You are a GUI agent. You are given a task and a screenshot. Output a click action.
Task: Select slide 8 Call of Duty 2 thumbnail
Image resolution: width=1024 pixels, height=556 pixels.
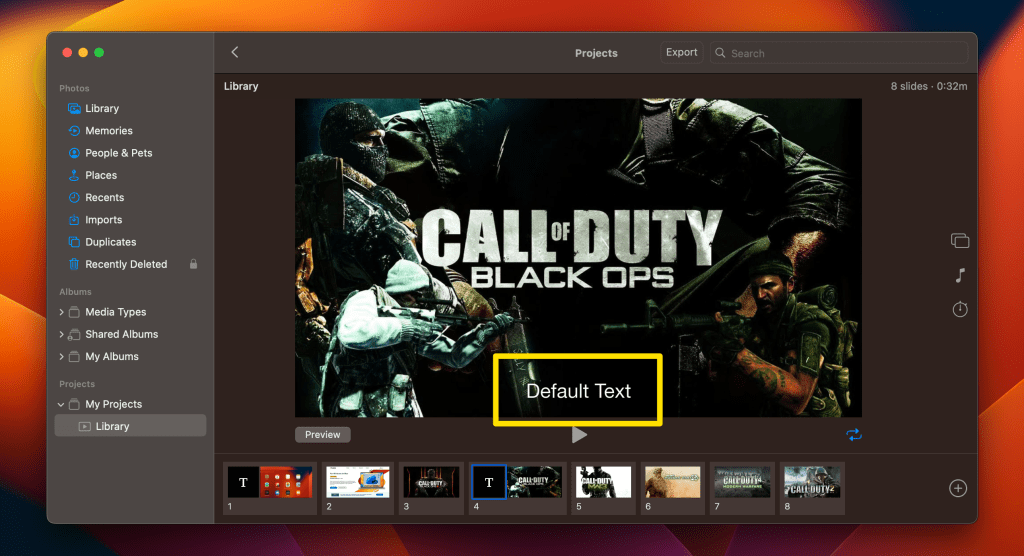(812, 482)
